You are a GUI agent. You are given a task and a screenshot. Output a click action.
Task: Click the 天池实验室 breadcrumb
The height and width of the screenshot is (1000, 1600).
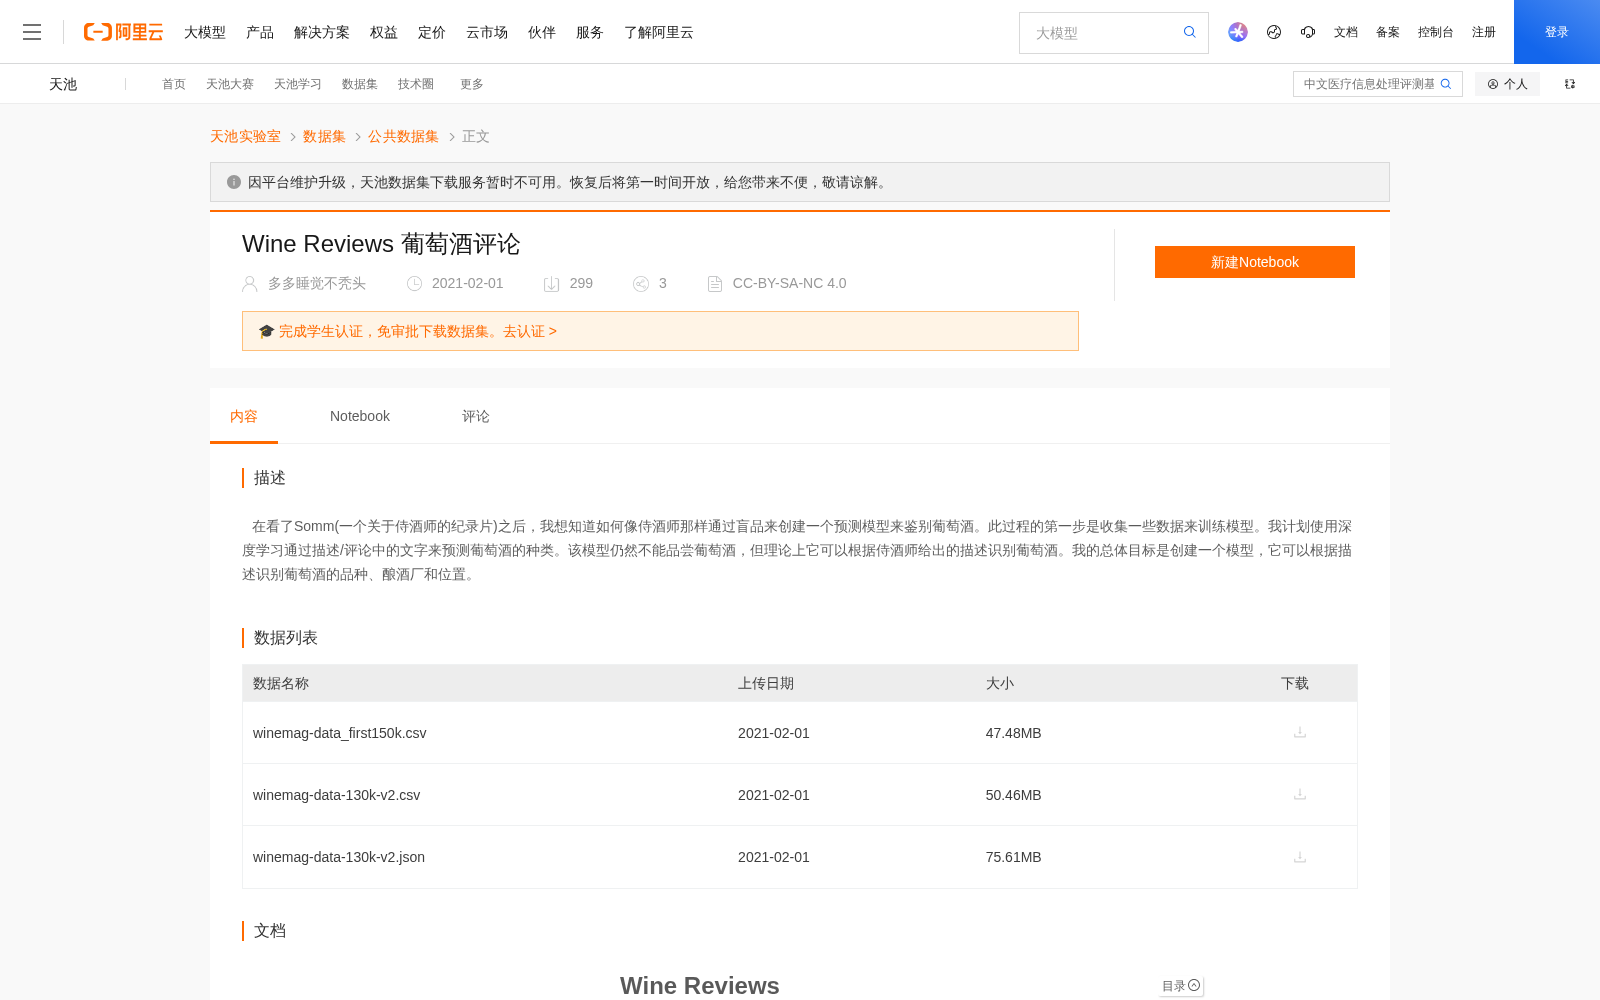[245, 136]
